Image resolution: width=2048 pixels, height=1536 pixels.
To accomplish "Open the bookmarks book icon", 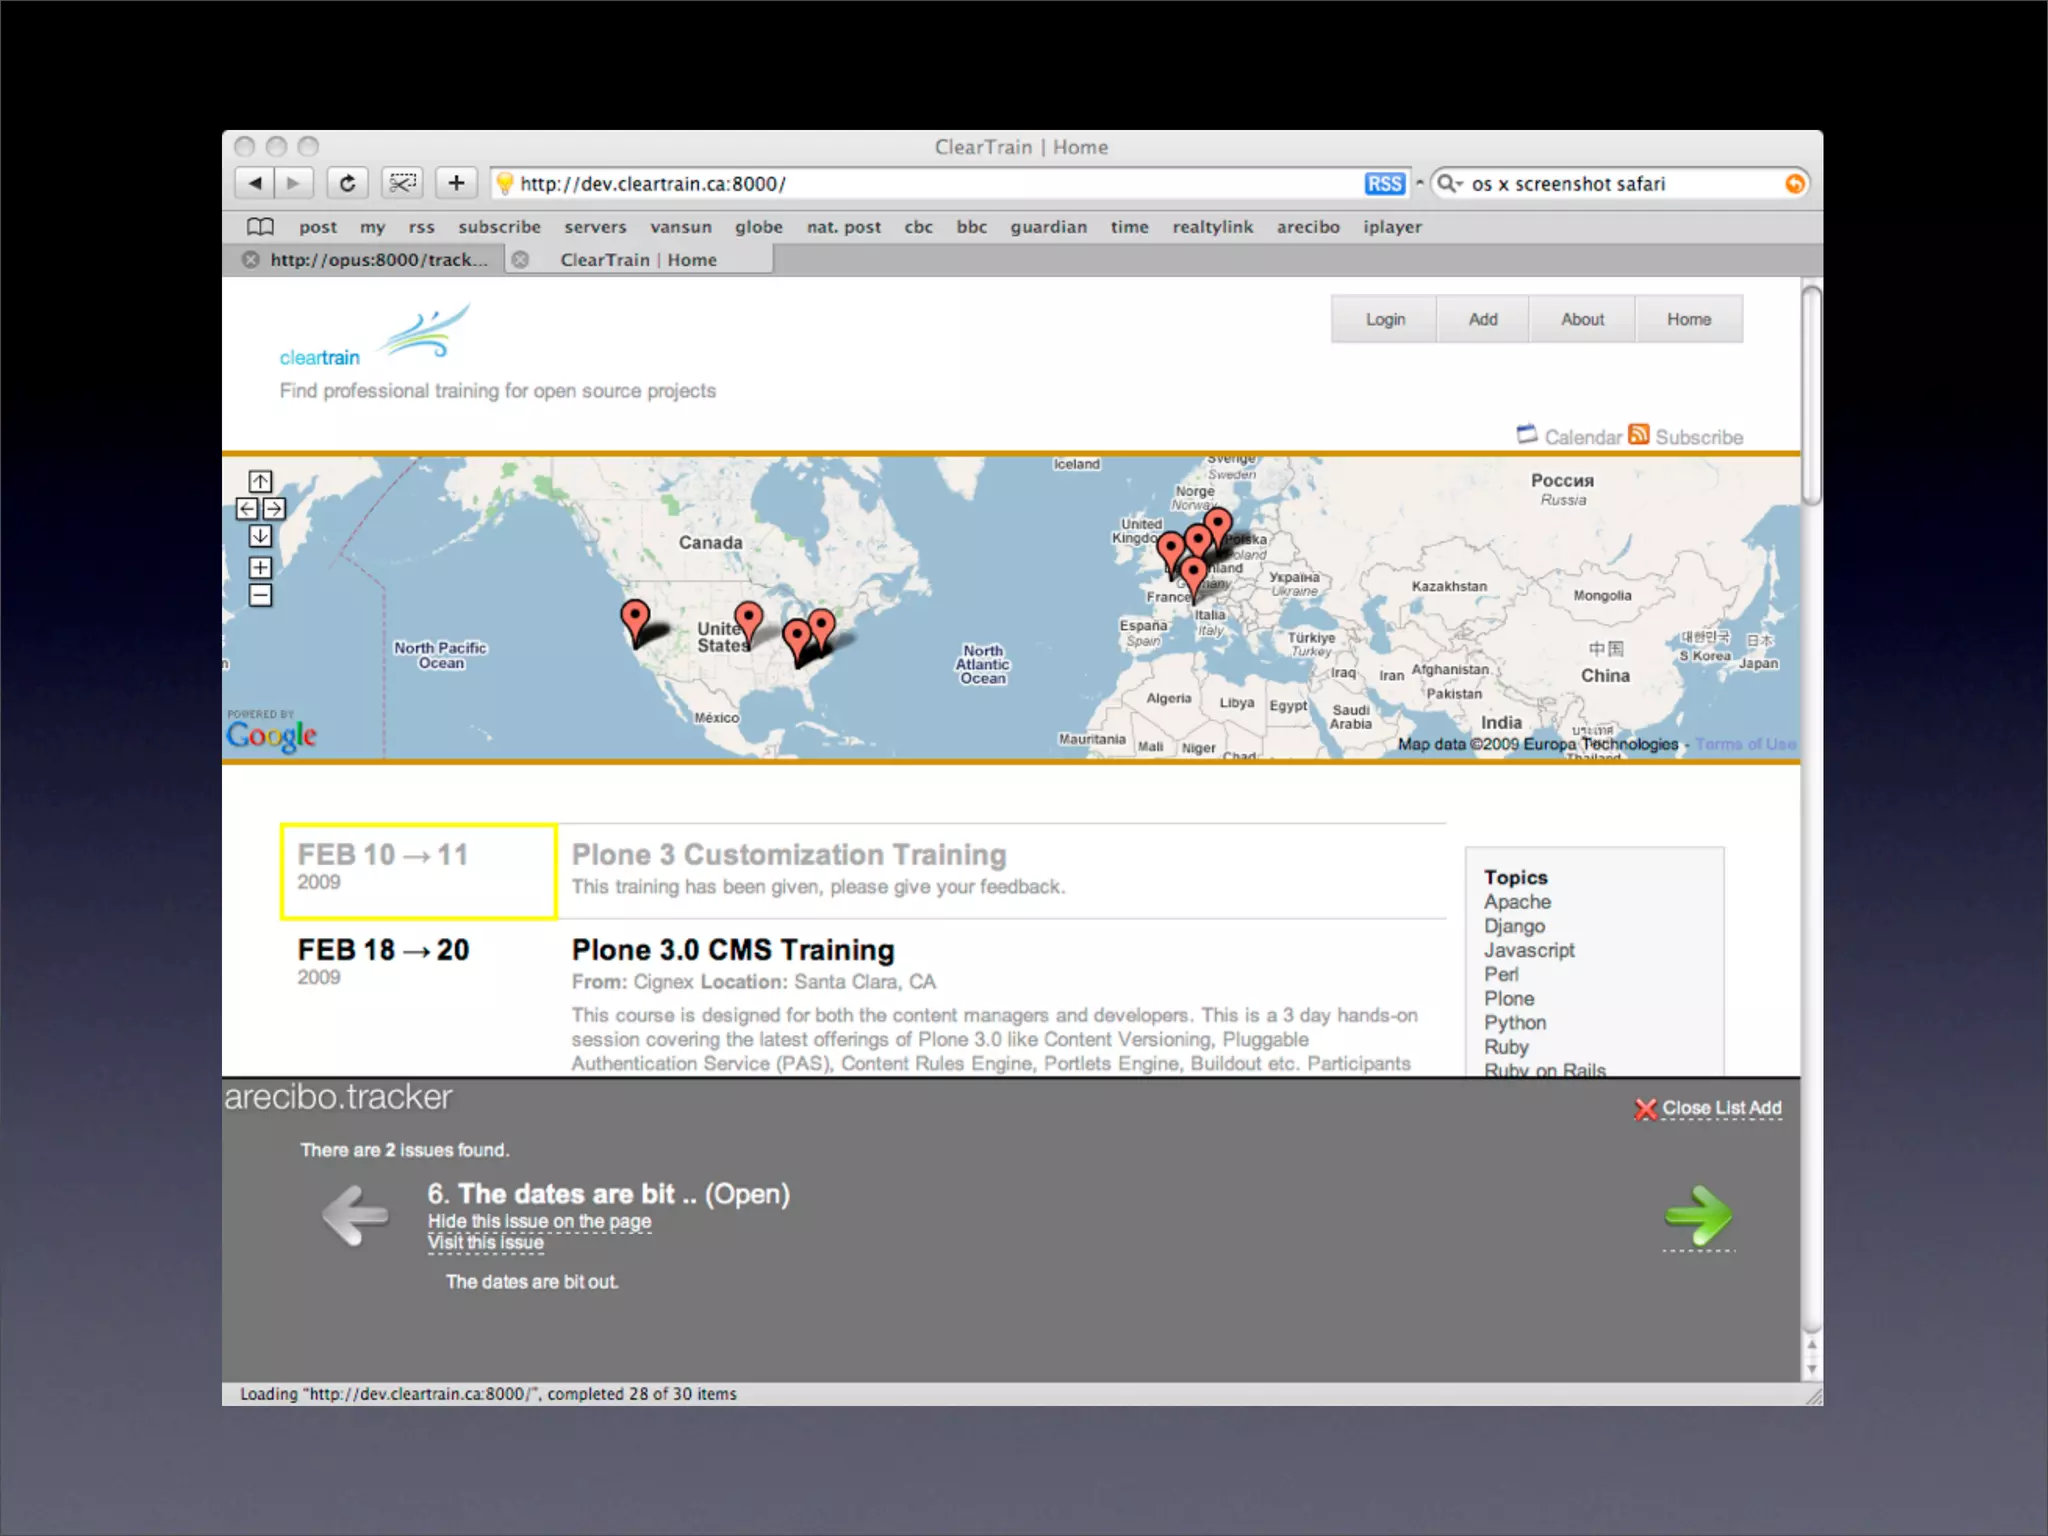I will click(260, 227).
